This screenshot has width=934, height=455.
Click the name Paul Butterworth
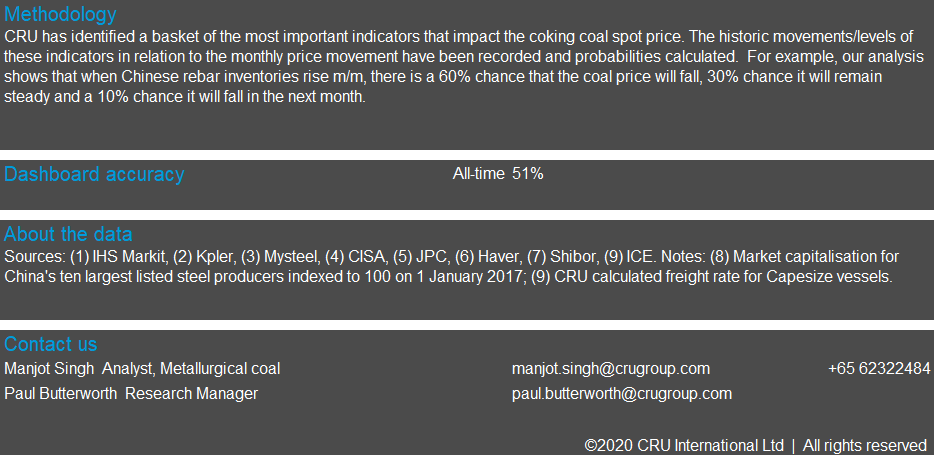60,394
